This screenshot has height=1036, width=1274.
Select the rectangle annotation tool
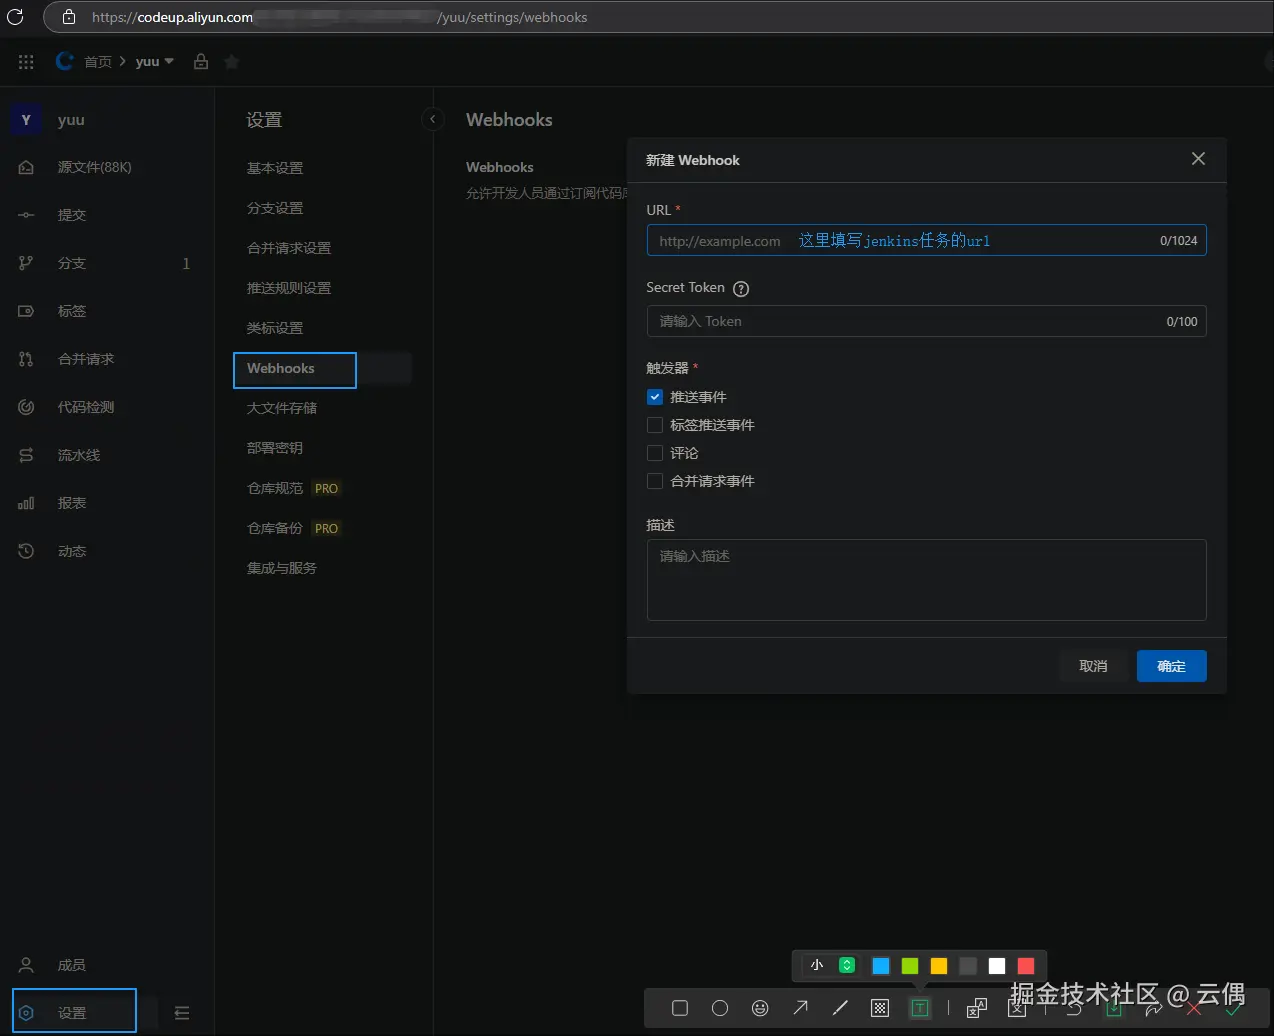coord(680,1008)
